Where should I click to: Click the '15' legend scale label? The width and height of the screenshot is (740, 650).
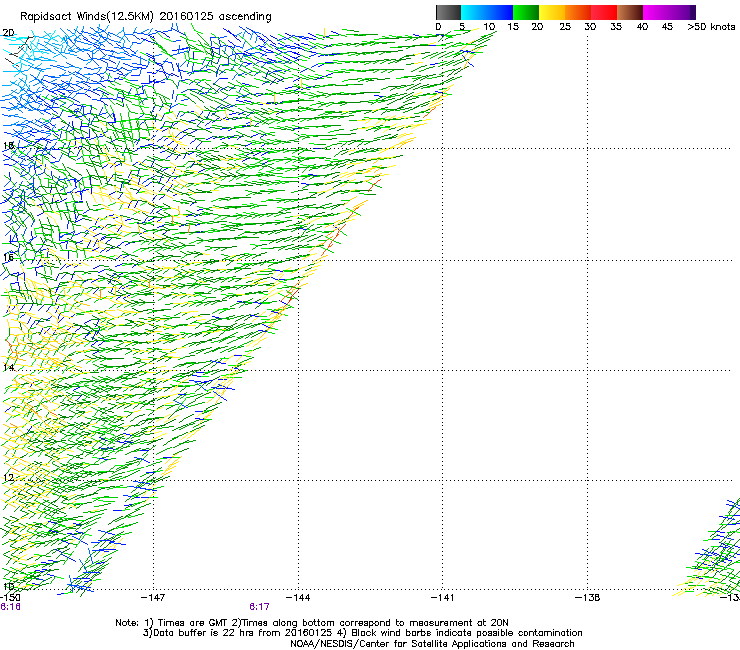click(x=513, y=27)
